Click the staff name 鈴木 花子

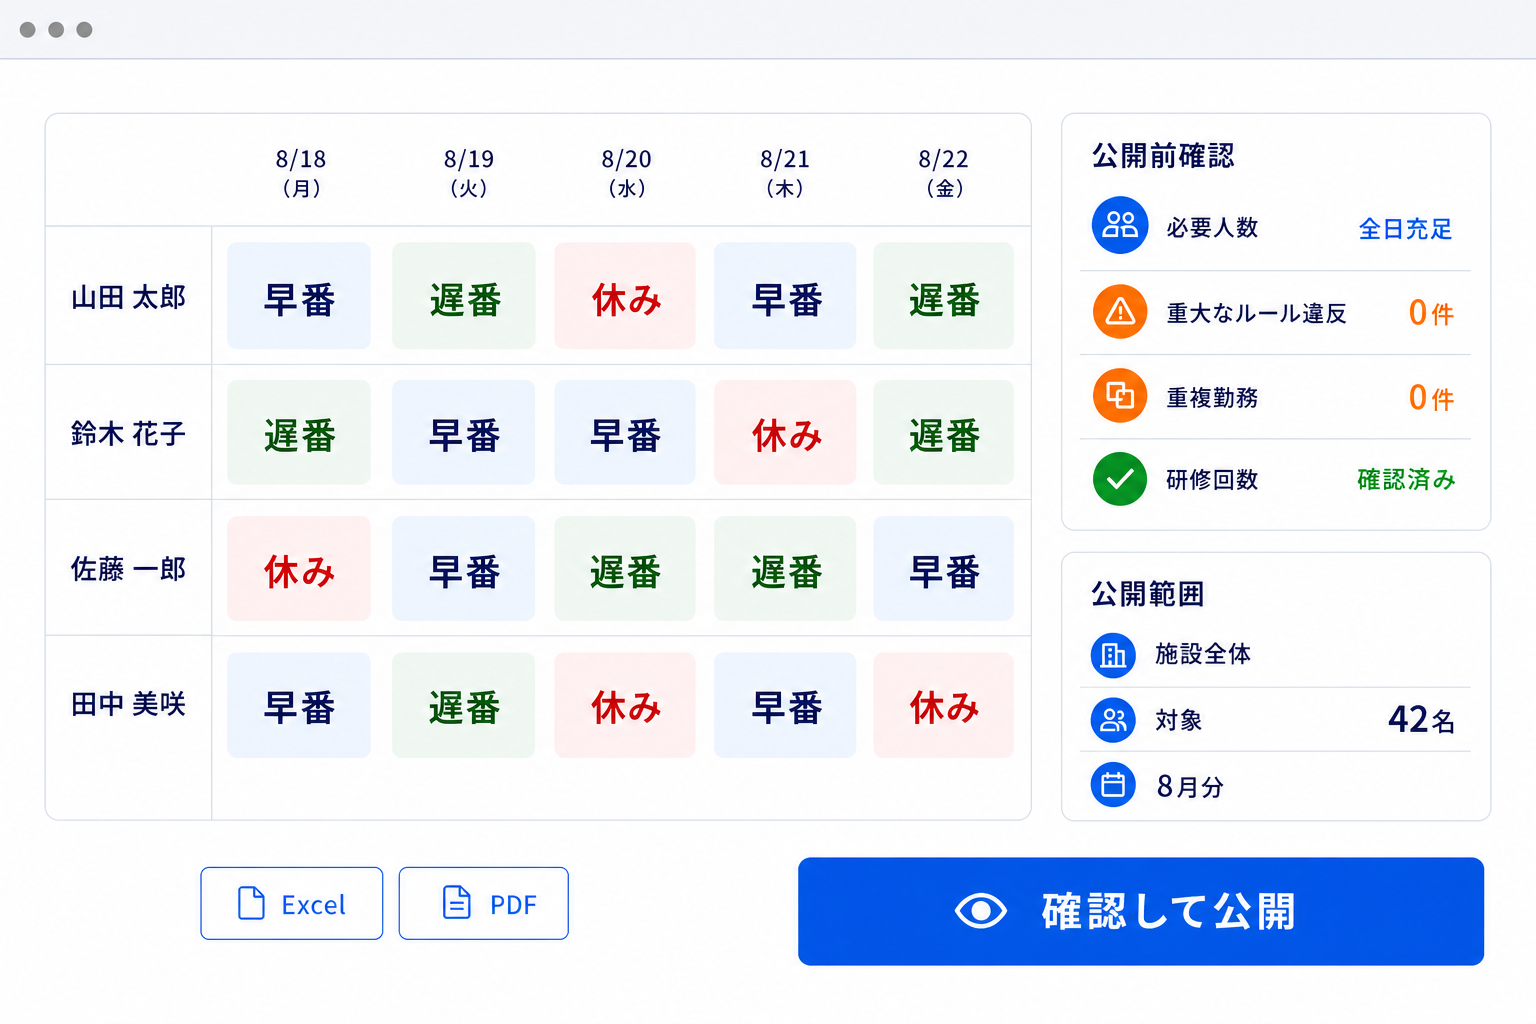click(x=128, y=433)
